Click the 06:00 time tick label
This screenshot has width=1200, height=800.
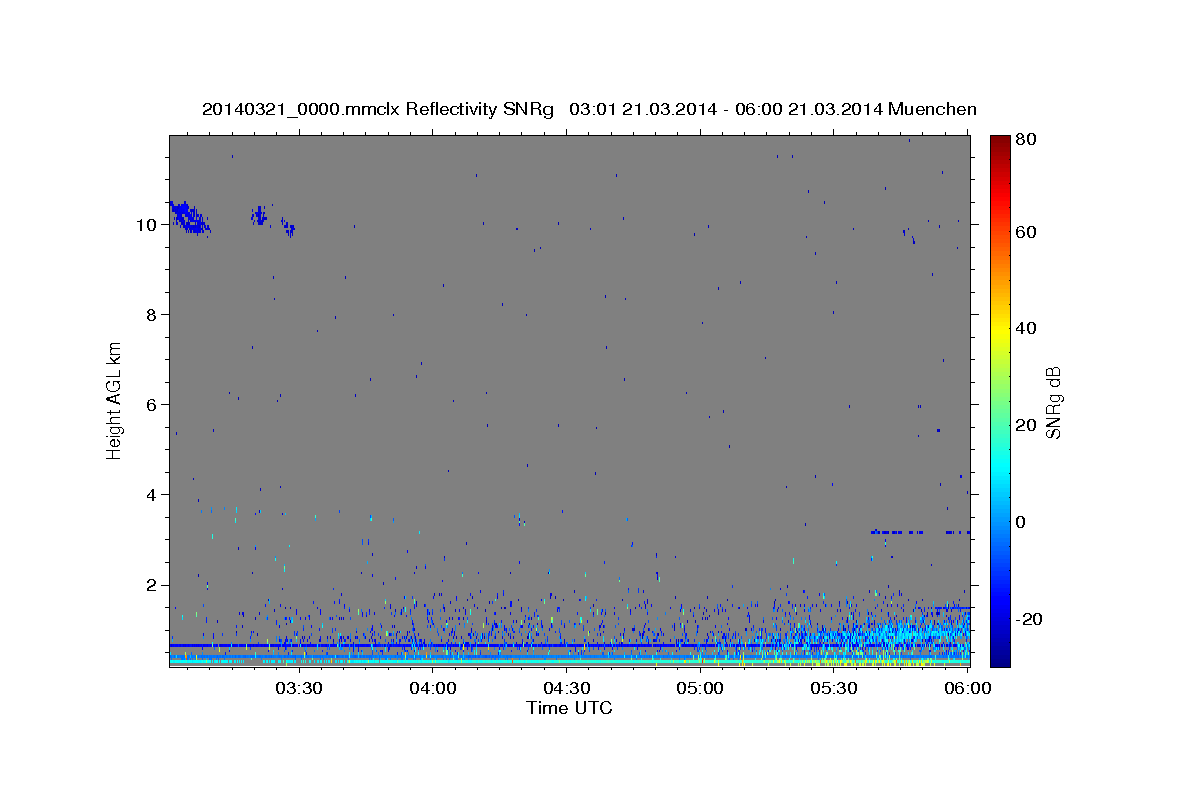968,689
